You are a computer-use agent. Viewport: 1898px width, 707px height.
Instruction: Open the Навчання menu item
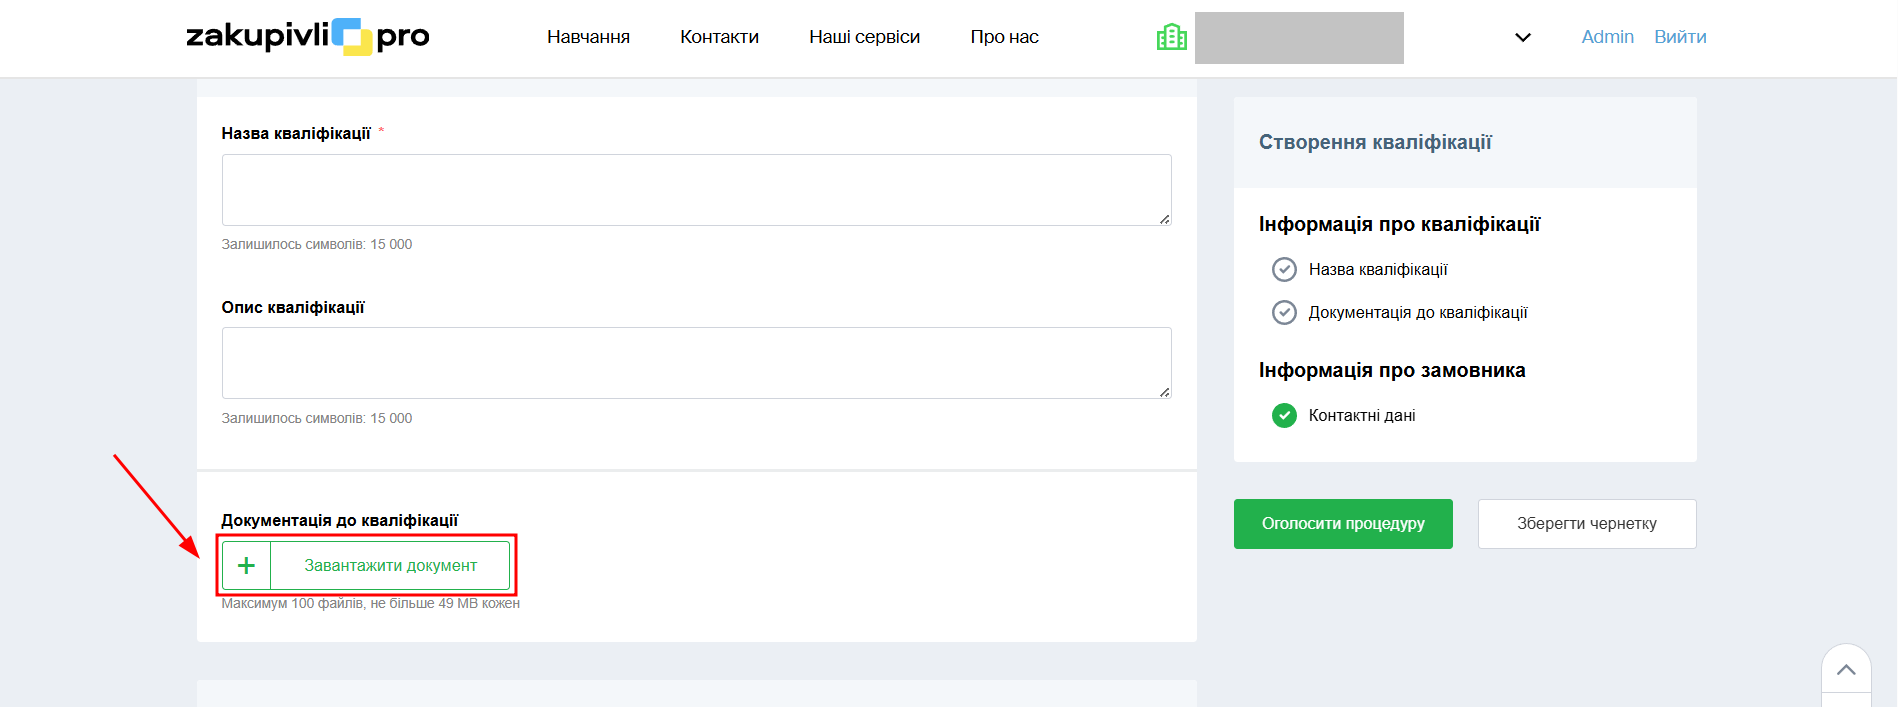point(588,37)
